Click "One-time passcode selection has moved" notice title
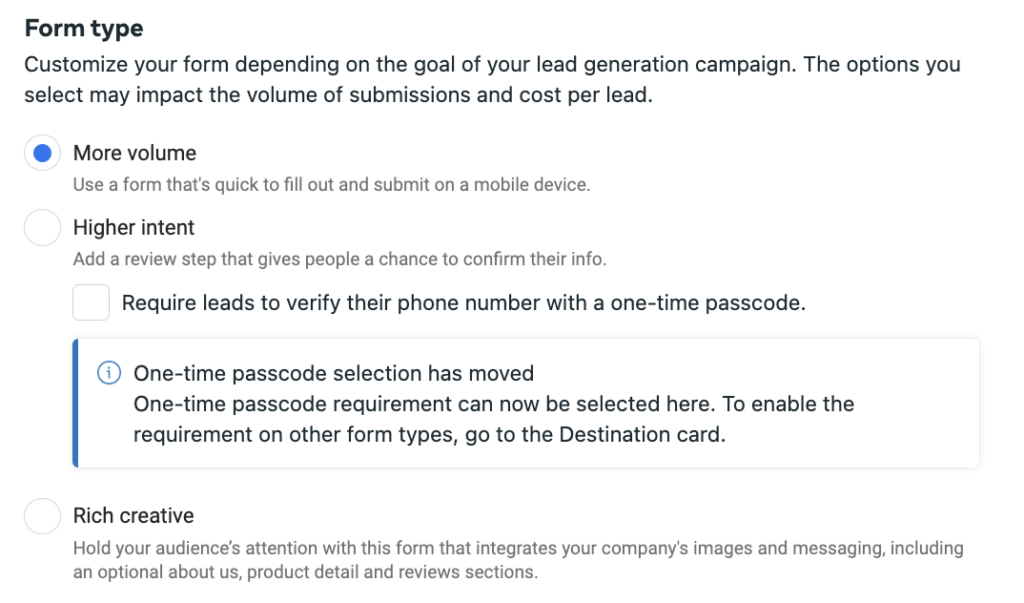 point(334,373)
